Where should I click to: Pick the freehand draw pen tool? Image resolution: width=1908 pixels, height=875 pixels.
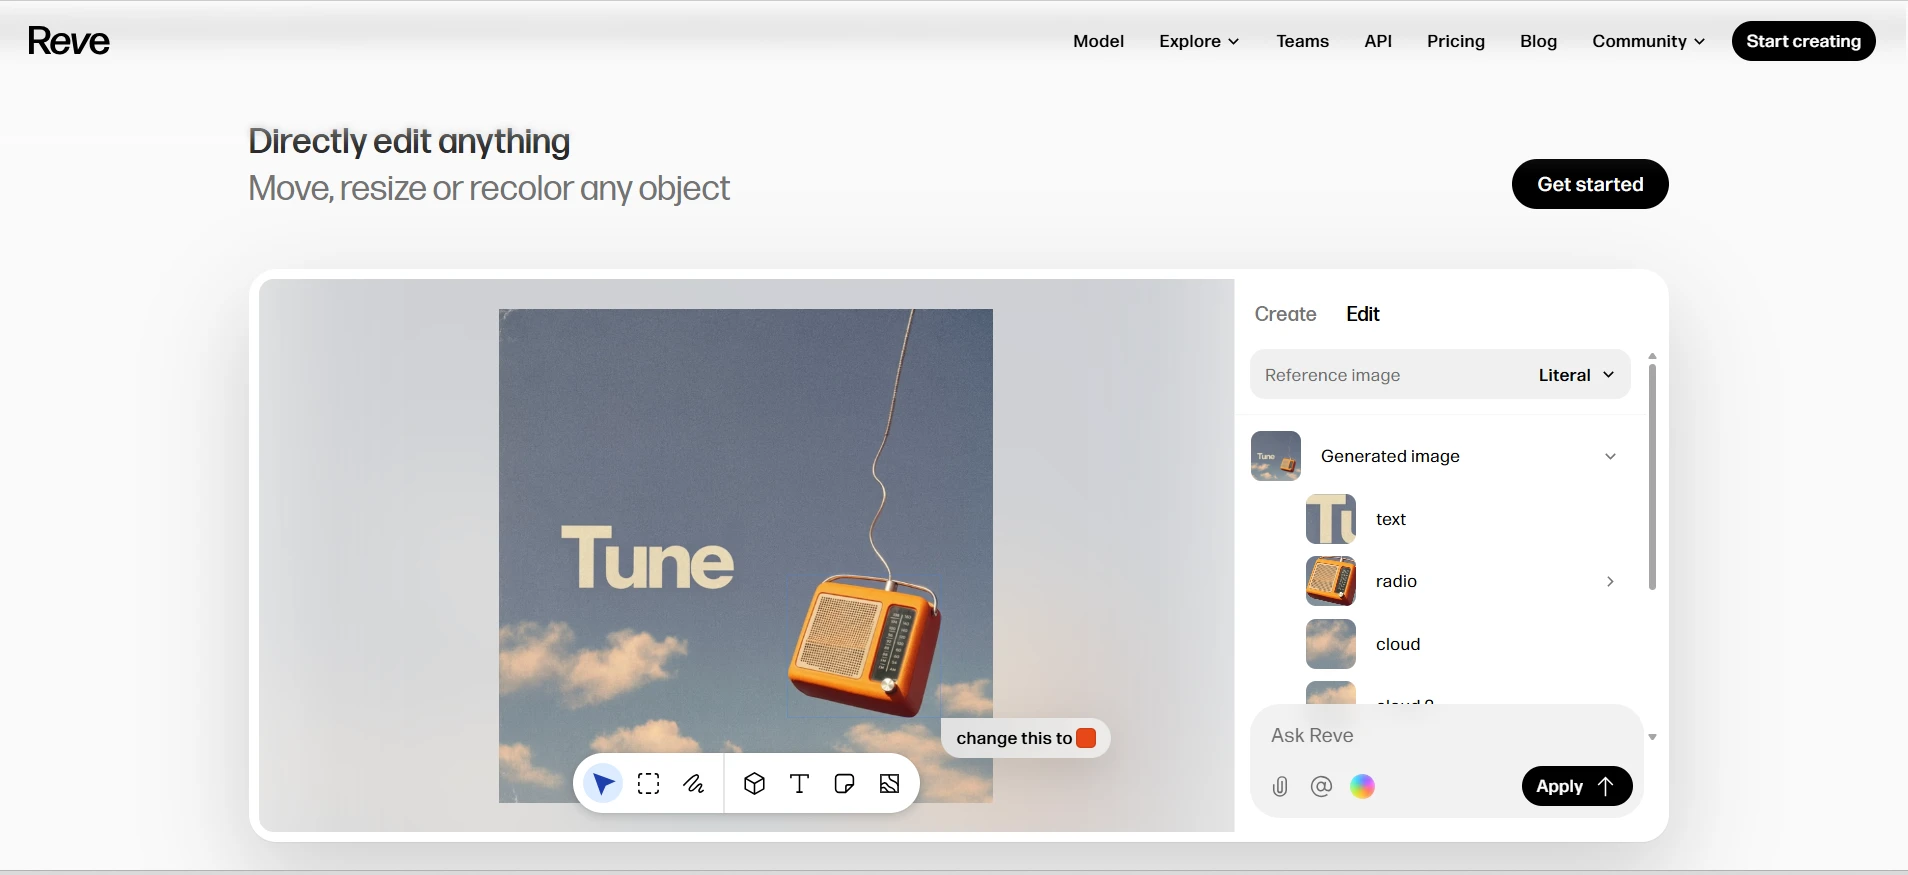694,784
